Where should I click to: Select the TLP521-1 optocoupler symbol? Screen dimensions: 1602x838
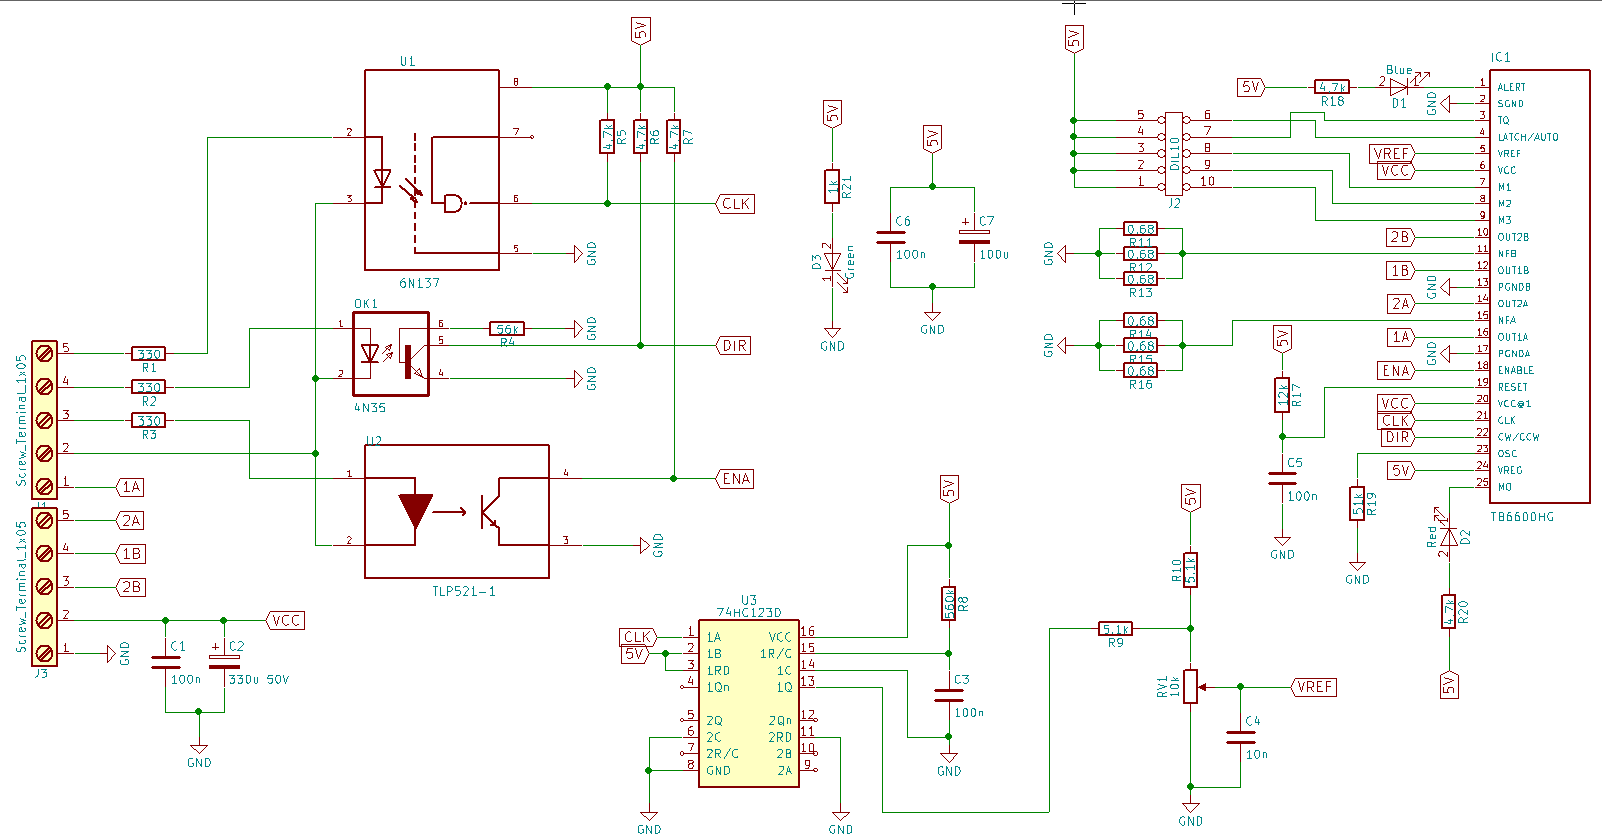click(x=456, y=511)
